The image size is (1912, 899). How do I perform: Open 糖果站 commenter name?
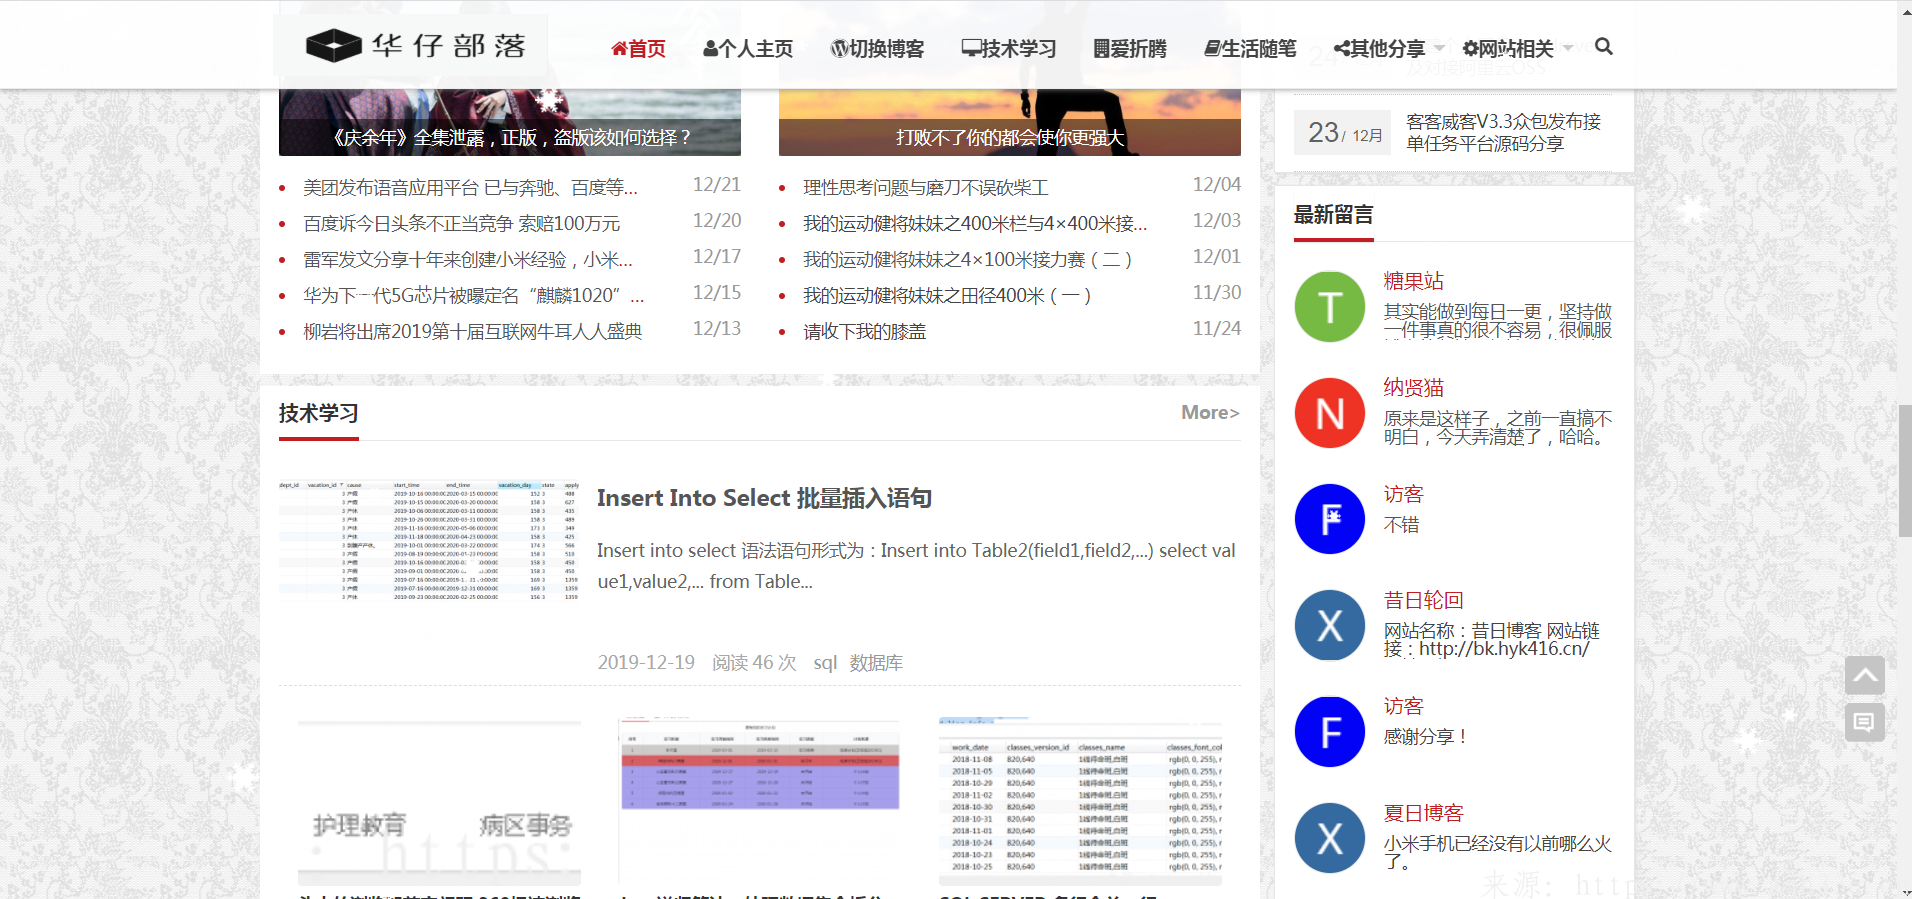coord(1413,281)
